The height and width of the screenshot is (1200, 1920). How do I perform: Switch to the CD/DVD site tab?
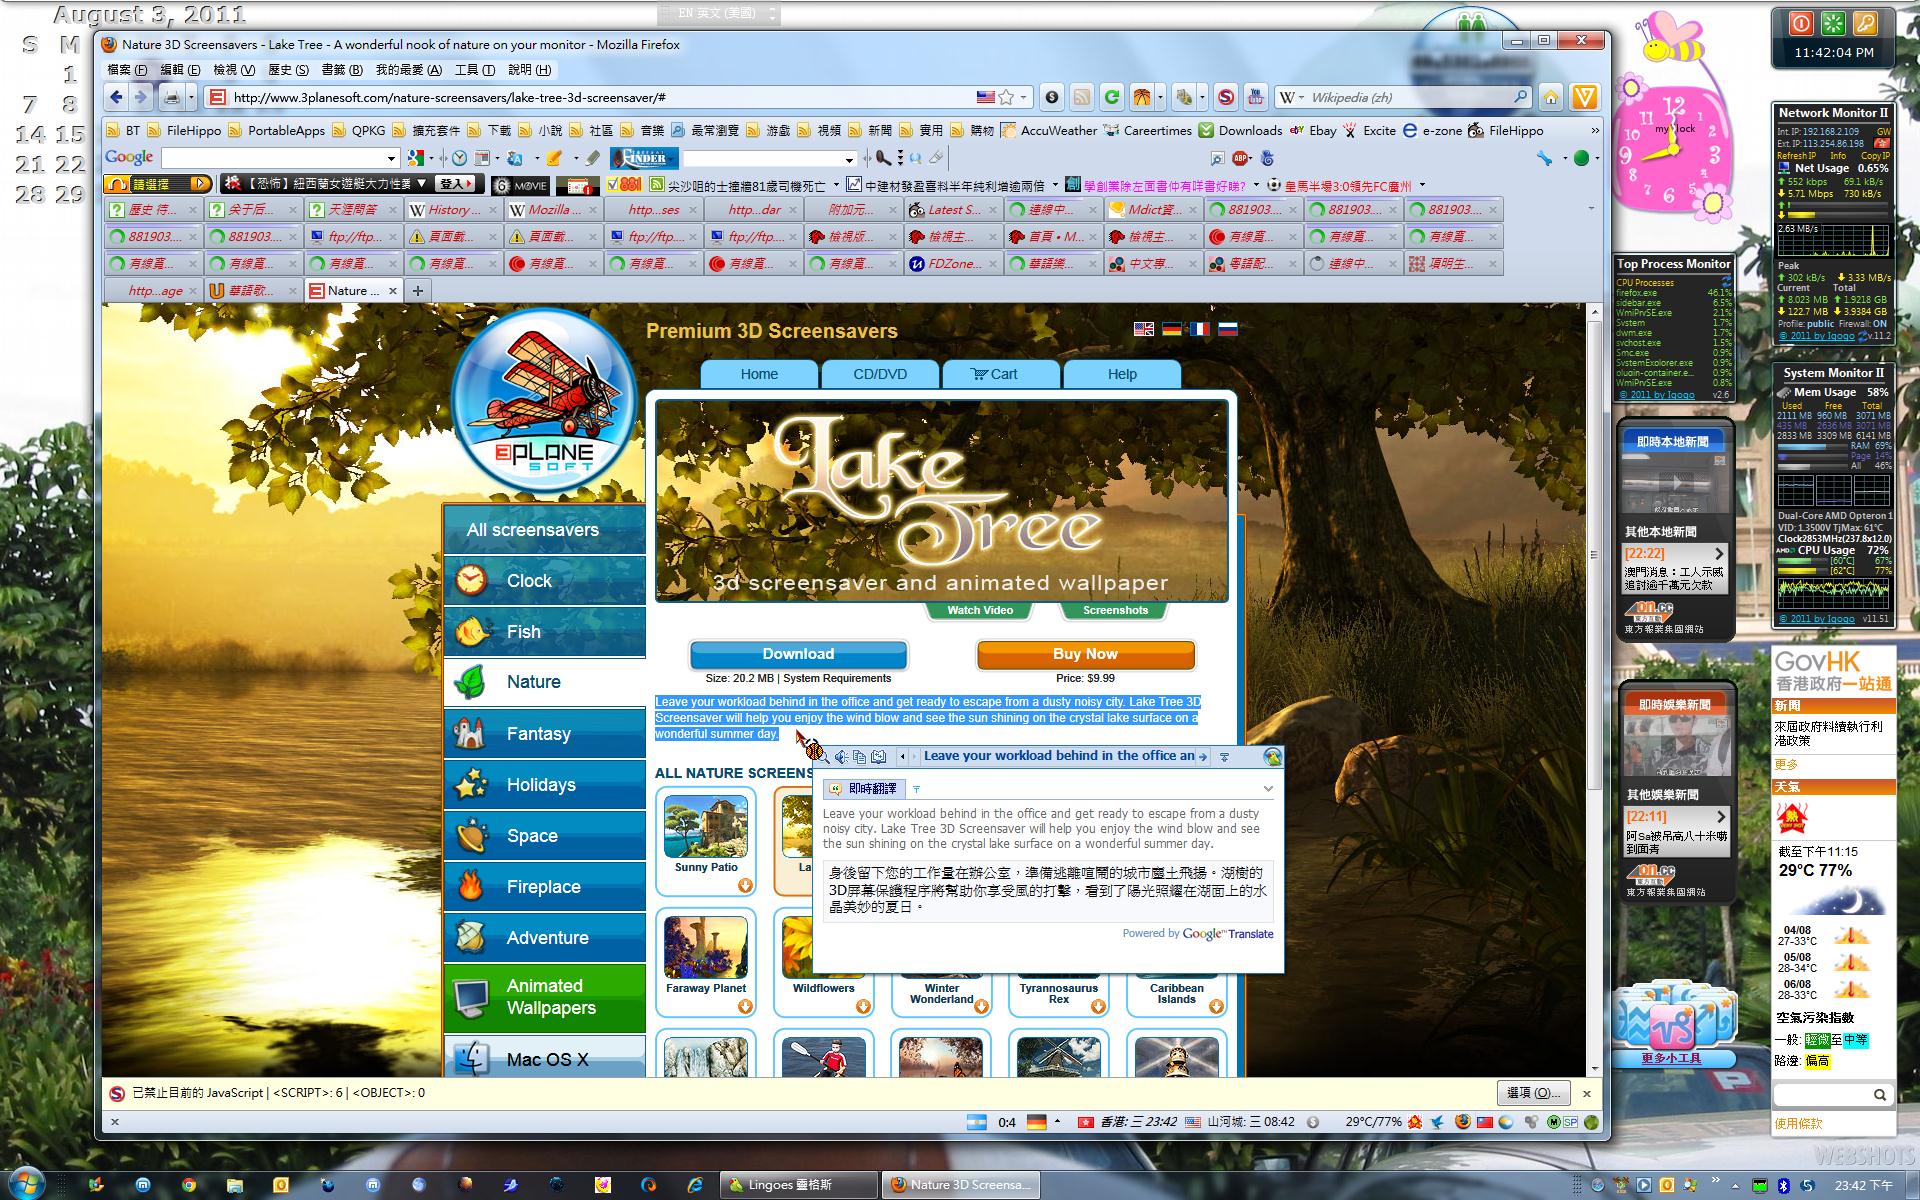tap(879, 374)
